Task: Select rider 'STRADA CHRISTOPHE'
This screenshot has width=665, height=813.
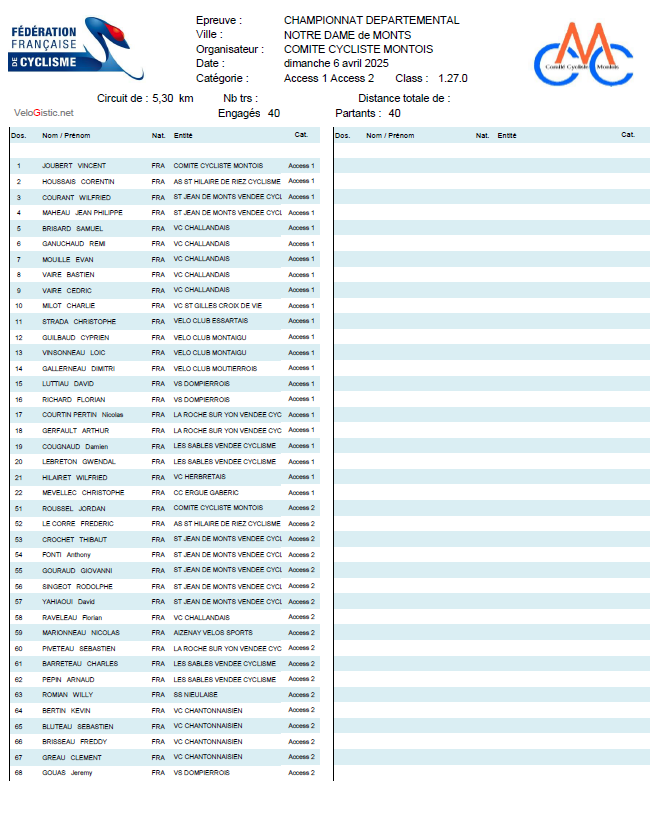Action: click(x=79, y=322)
